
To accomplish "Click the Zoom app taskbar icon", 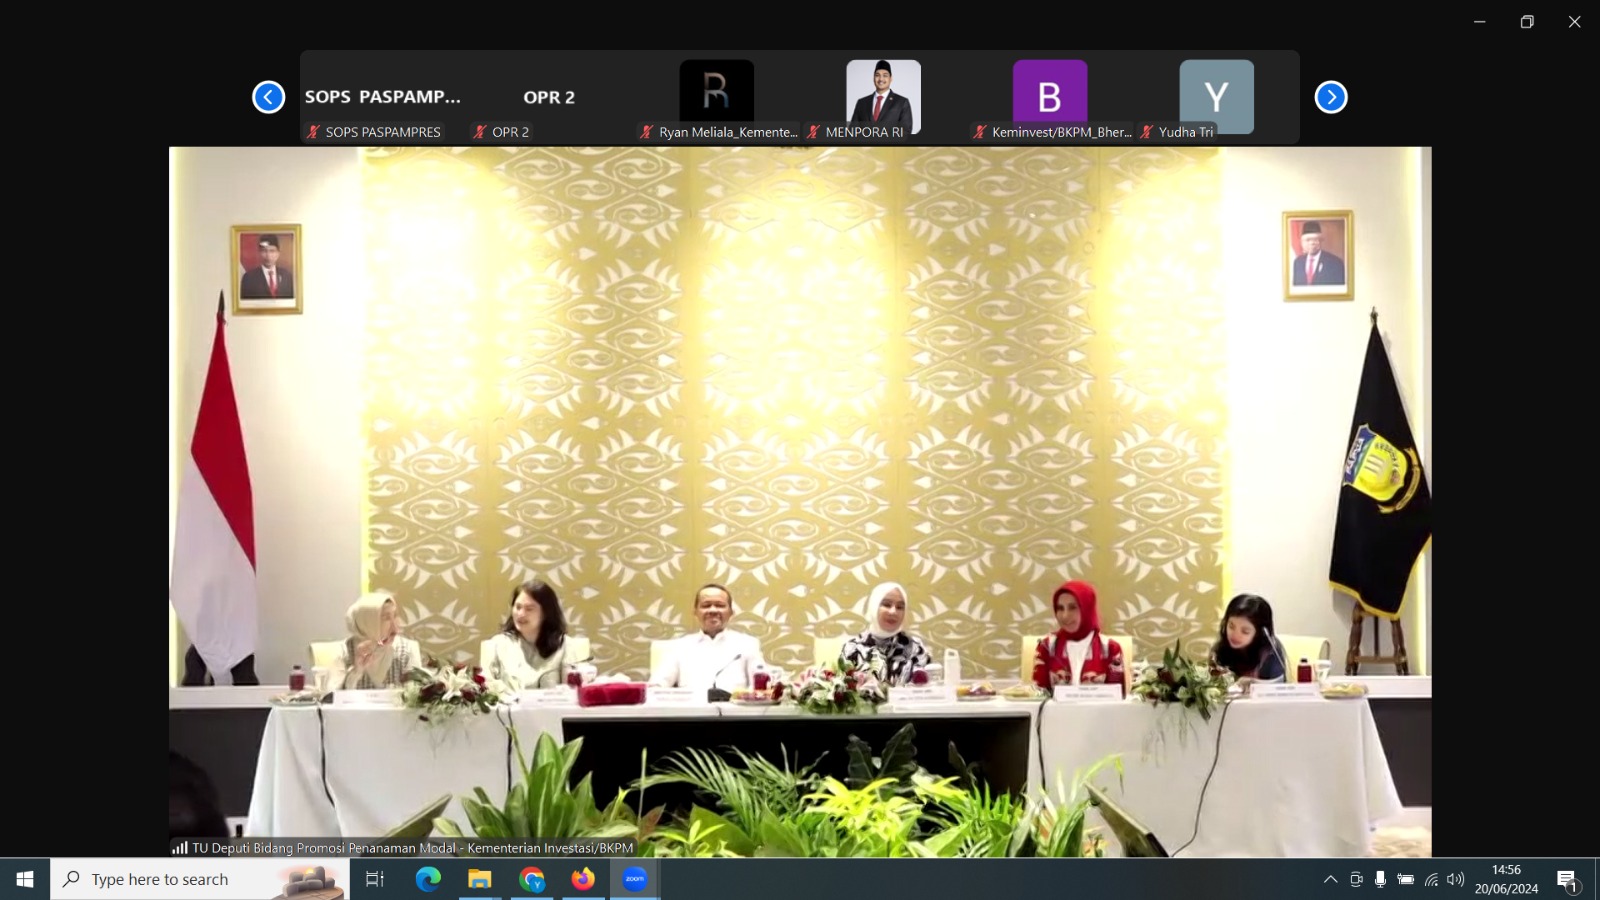I will pyautogui.click(x=635, y=879).
